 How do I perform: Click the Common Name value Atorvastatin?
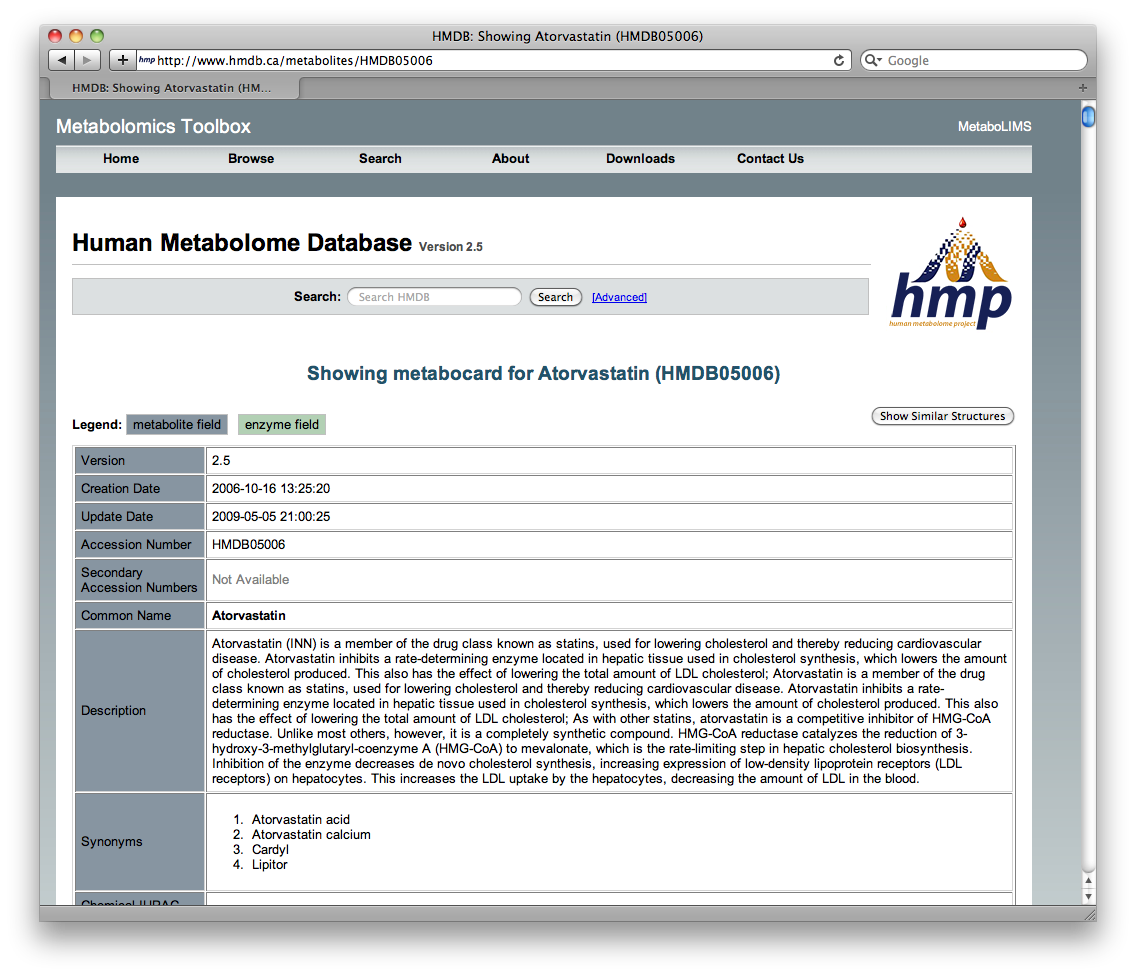coord(248,616)
